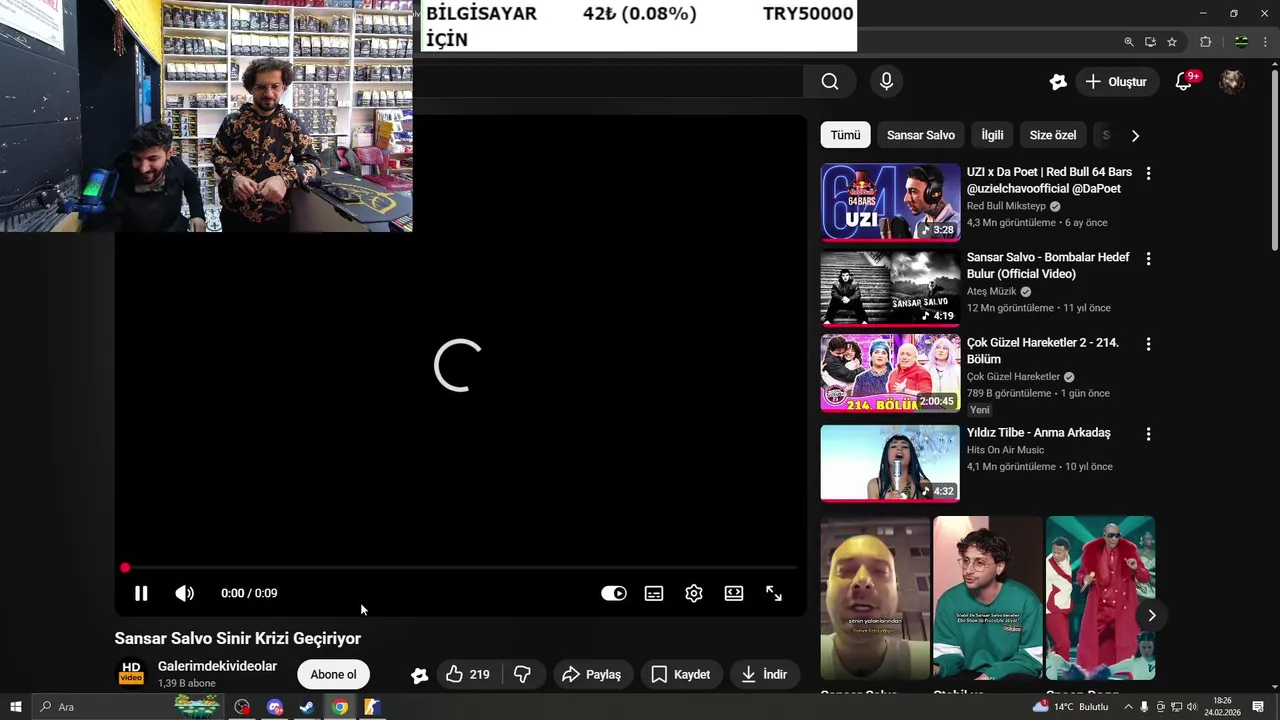This screenshot has height=720, width=1280.
Task: Open options menu for Yıldız Tilbe video
Action: tap(1148, 434)
